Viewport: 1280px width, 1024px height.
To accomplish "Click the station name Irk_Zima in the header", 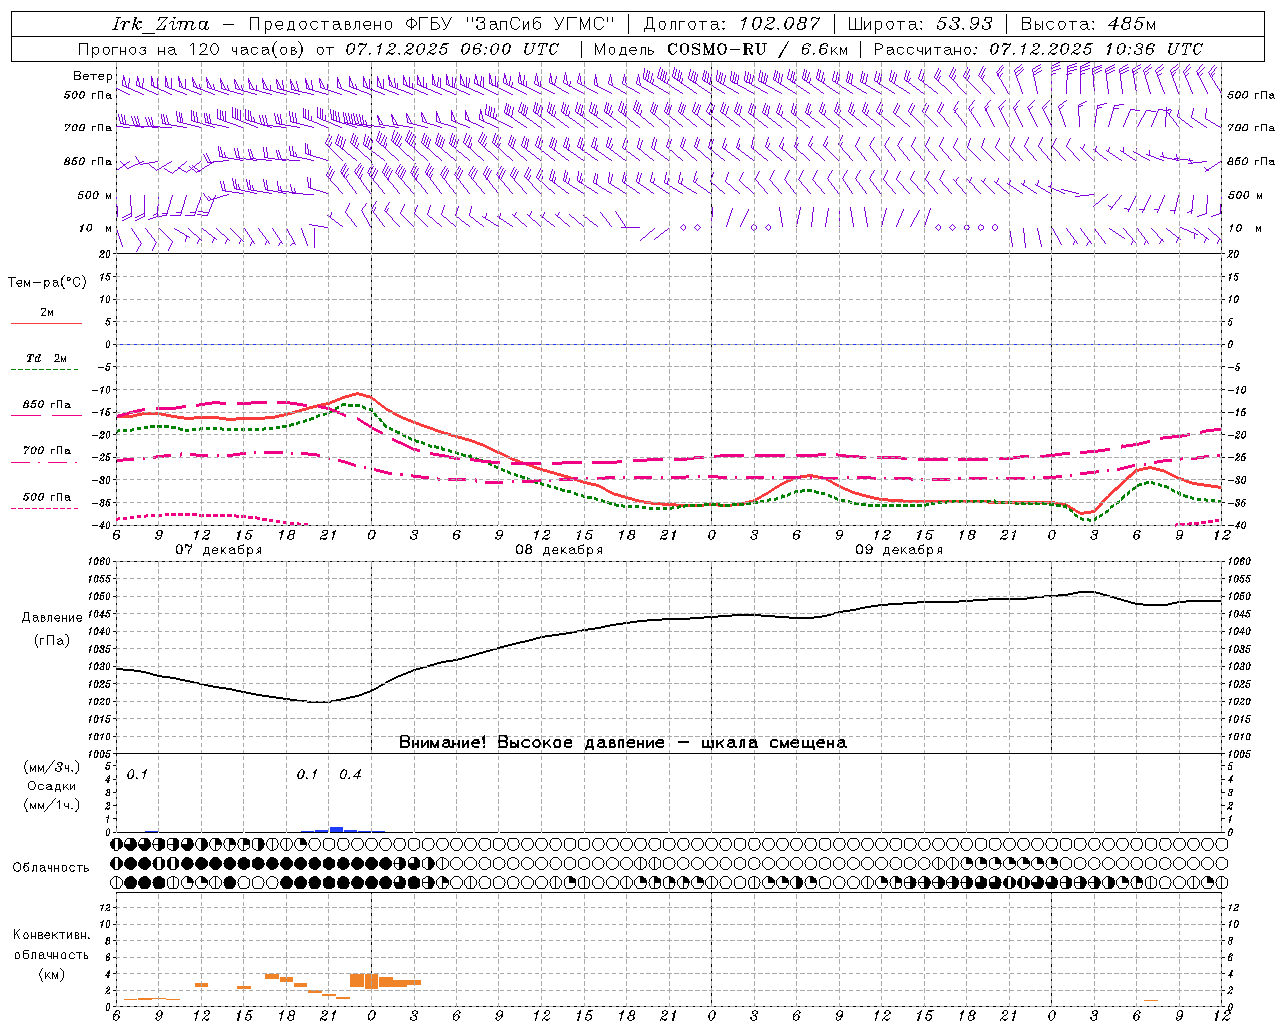I will click(161, 24).
